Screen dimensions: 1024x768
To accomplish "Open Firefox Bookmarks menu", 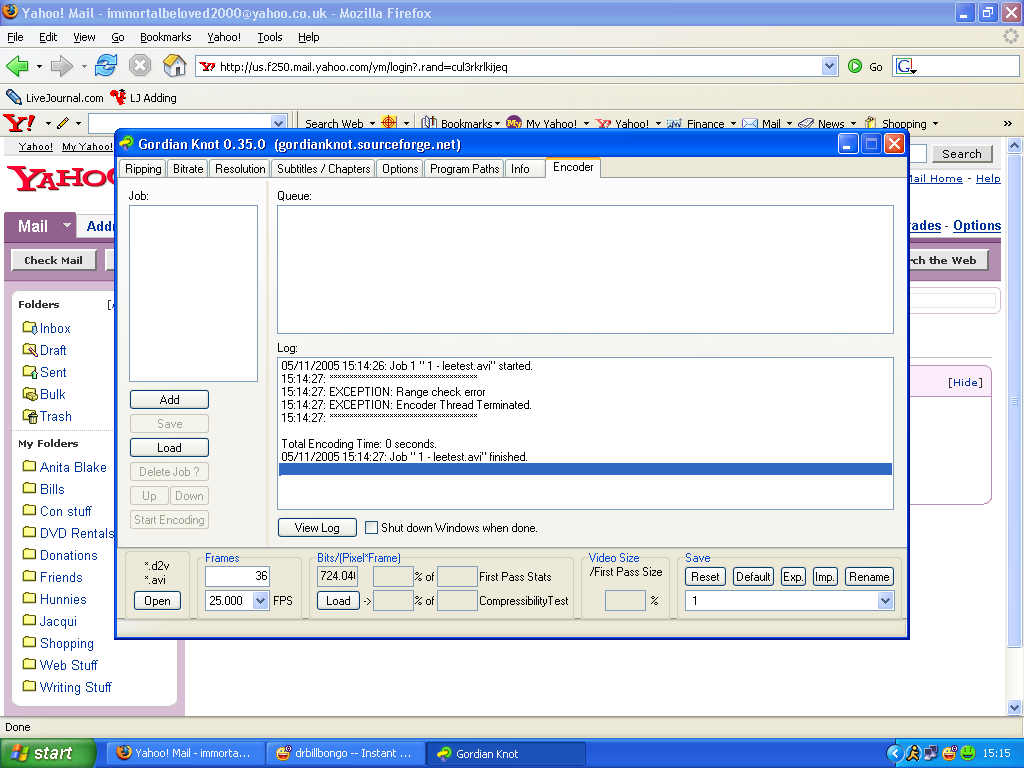I will point(165,37).
